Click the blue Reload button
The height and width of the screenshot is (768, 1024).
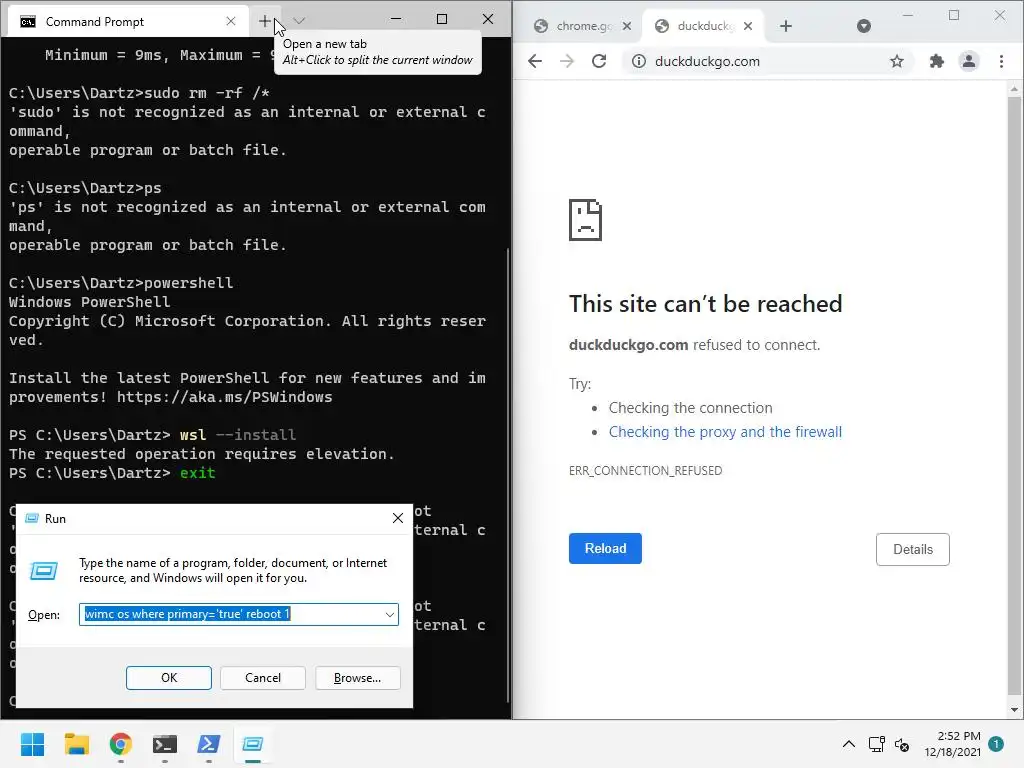(605, 549)
